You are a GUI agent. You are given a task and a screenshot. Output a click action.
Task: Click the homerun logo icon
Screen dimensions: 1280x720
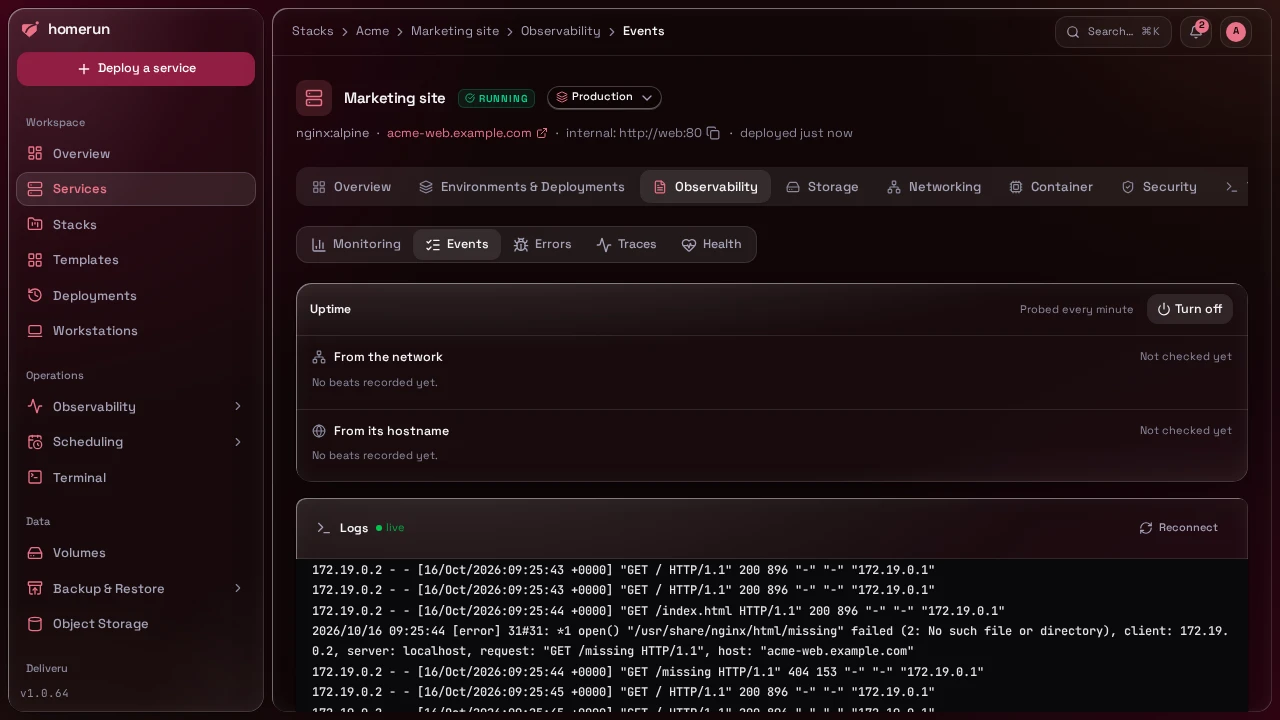coord(30,29)
